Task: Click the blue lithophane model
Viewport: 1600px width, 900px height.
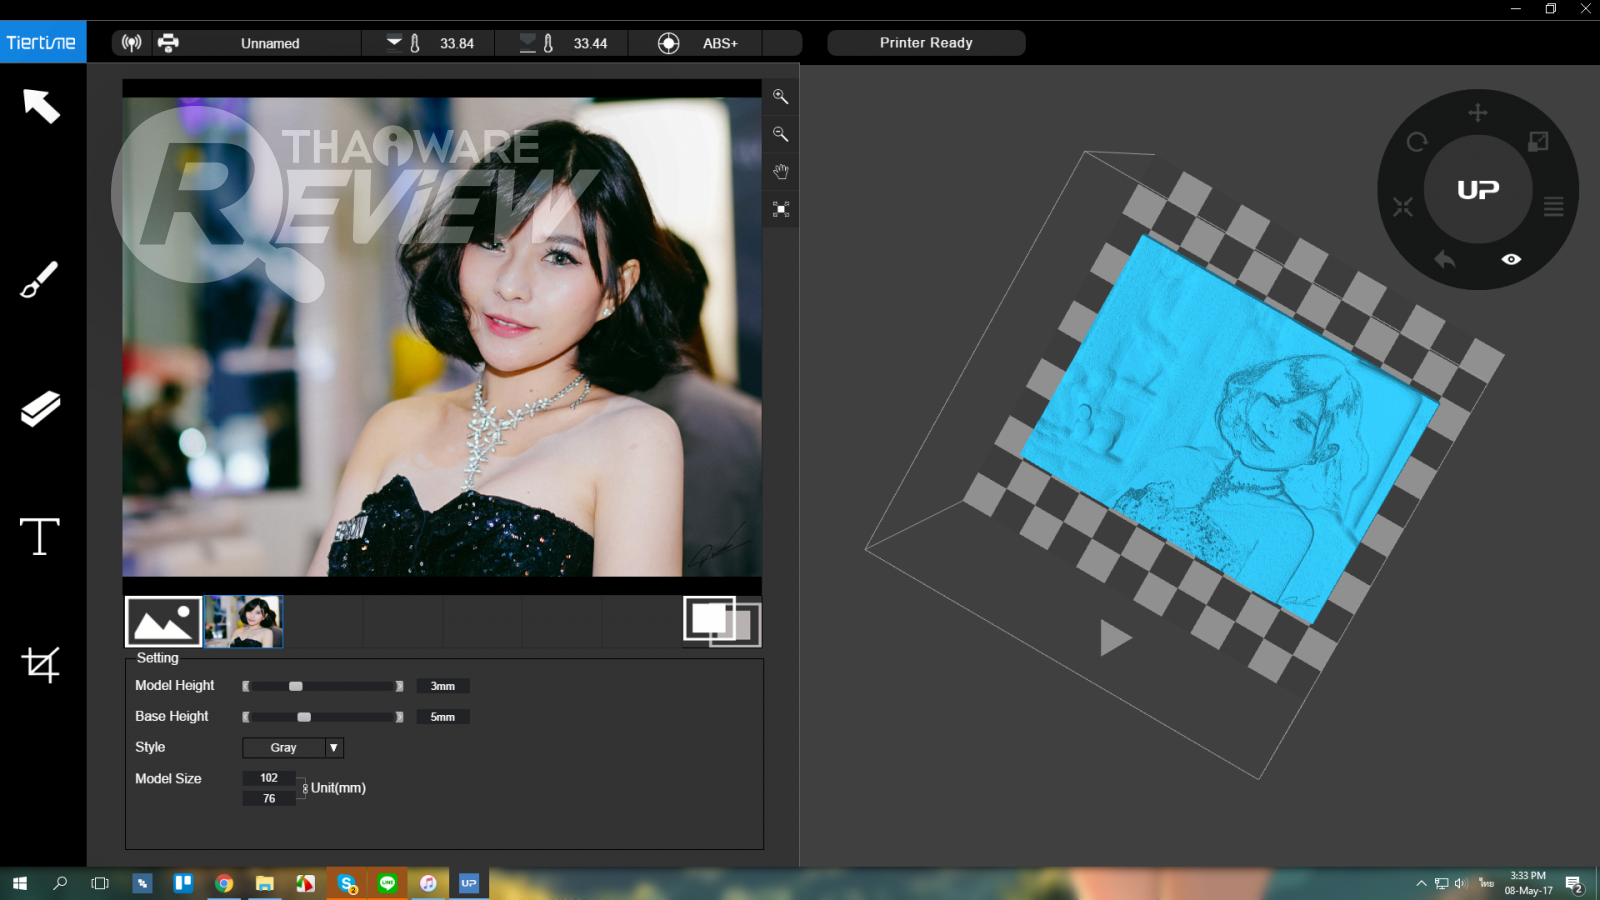Action: tap(1230, 430)
